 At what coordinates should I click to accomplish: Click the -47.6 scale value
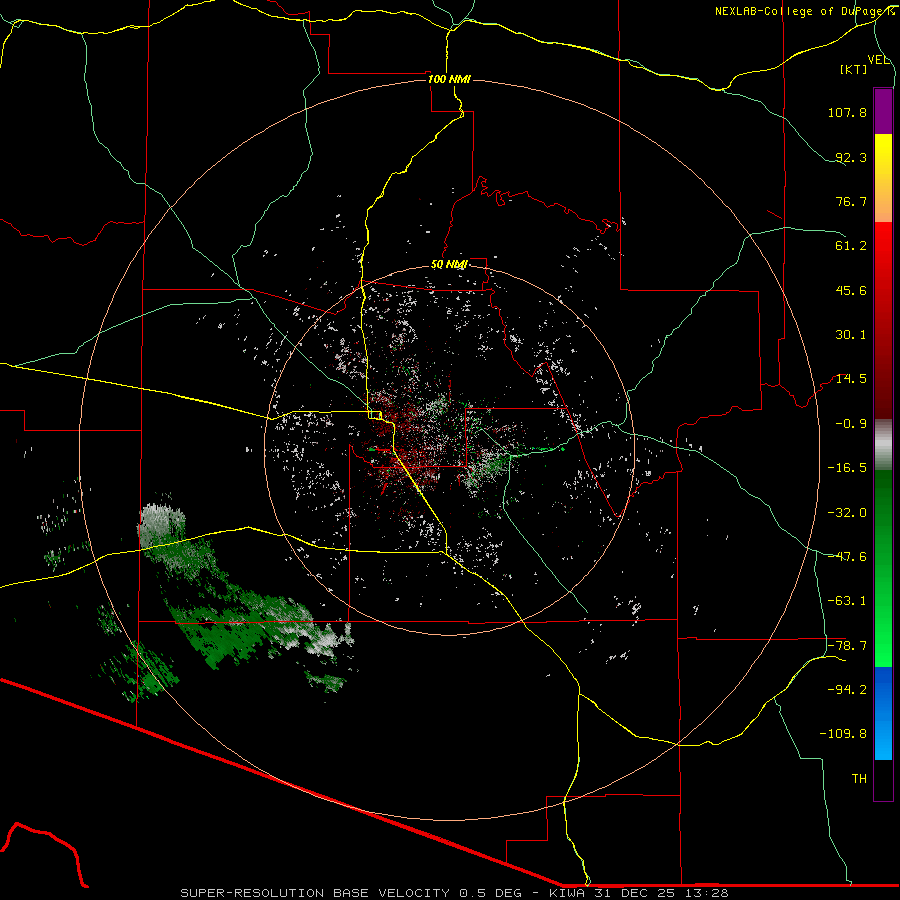pyautogui.click(x=847, y=557)
